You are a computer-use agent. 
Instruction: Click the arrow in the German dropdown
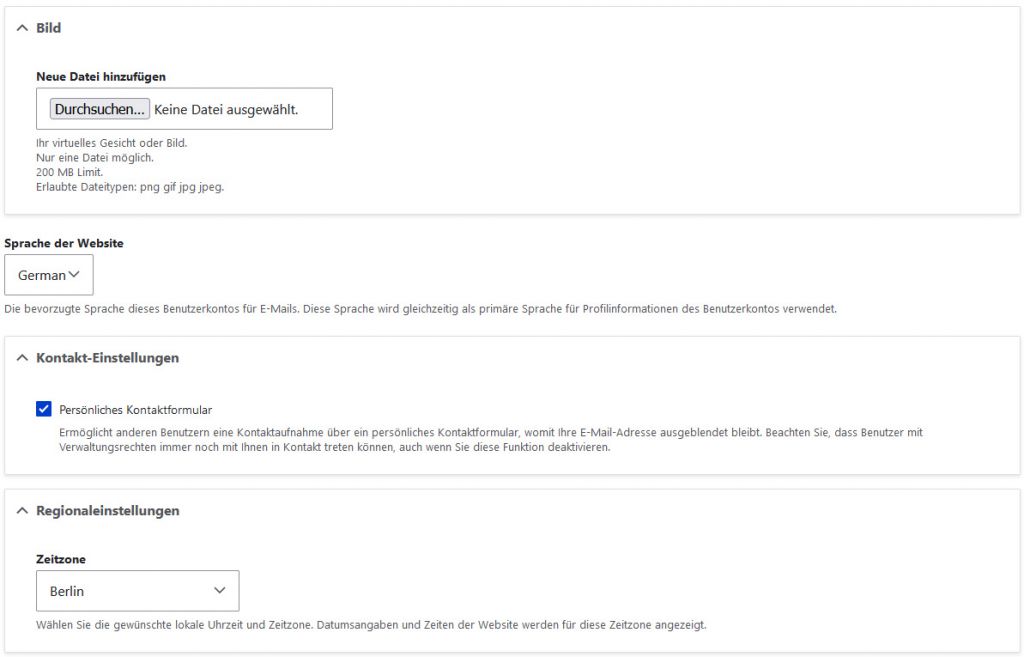(75, 275)
